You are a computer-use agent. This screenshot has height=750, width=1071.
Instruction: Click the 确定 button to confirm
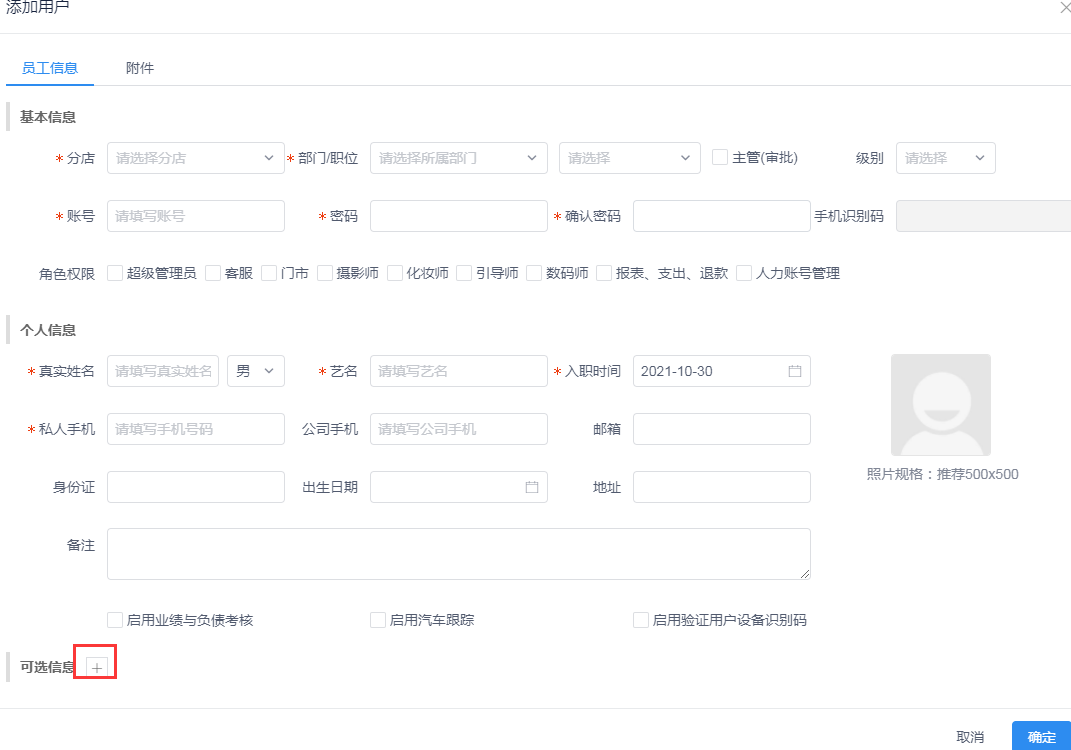pos(1042,736)
